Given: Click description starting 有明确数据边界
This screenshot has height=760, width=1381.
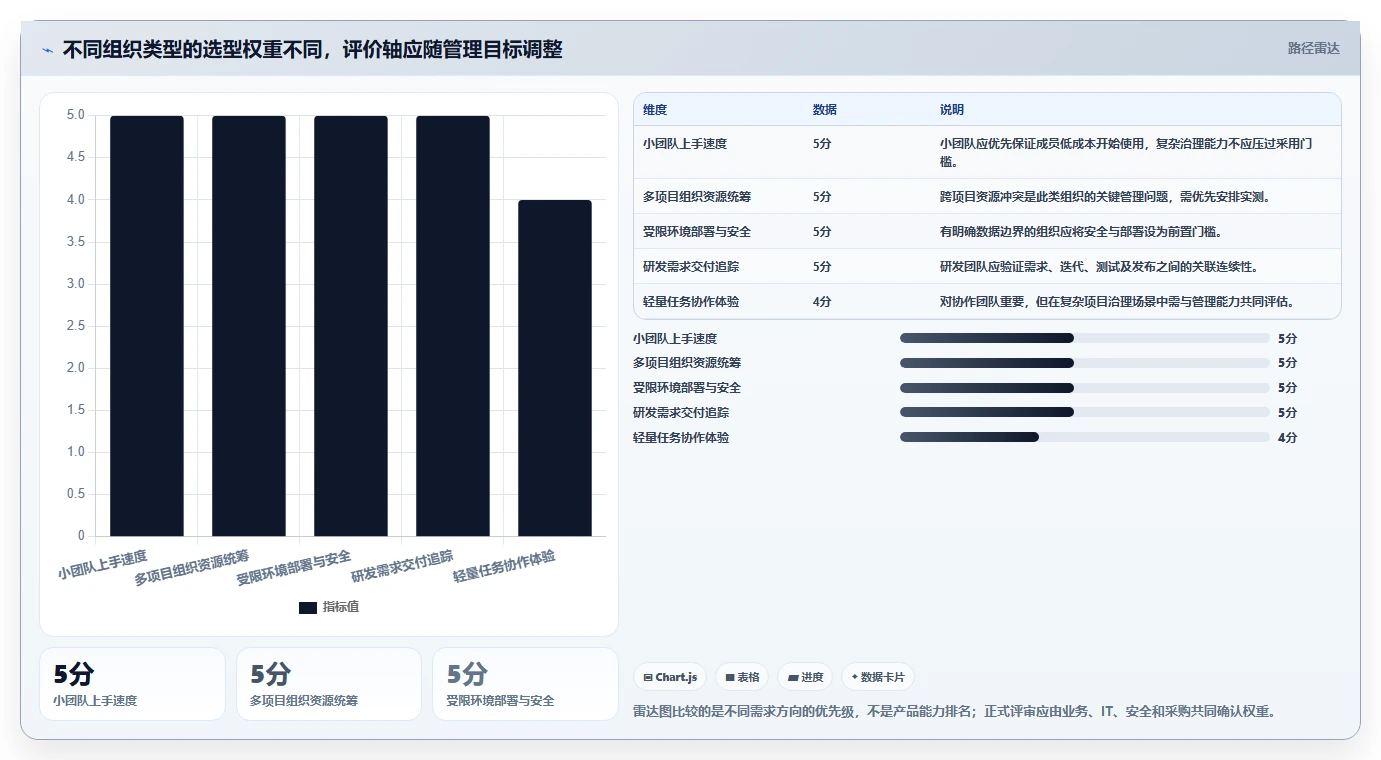Looking at the screenshot, I should pos(1081,232).
